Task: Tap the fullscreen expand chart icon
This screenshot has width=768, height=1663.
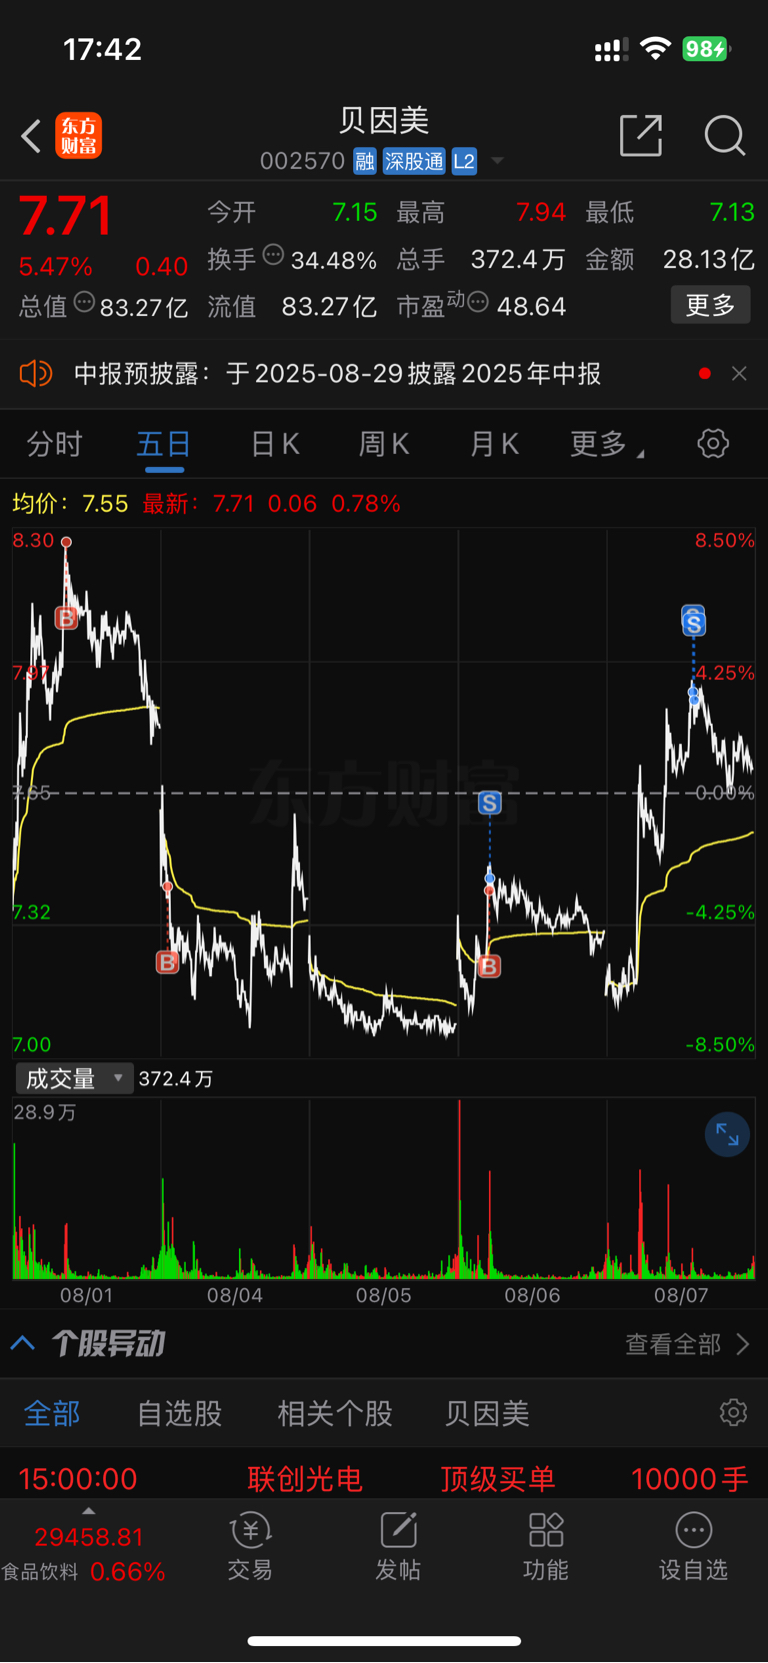Action: coord(727,1135)
